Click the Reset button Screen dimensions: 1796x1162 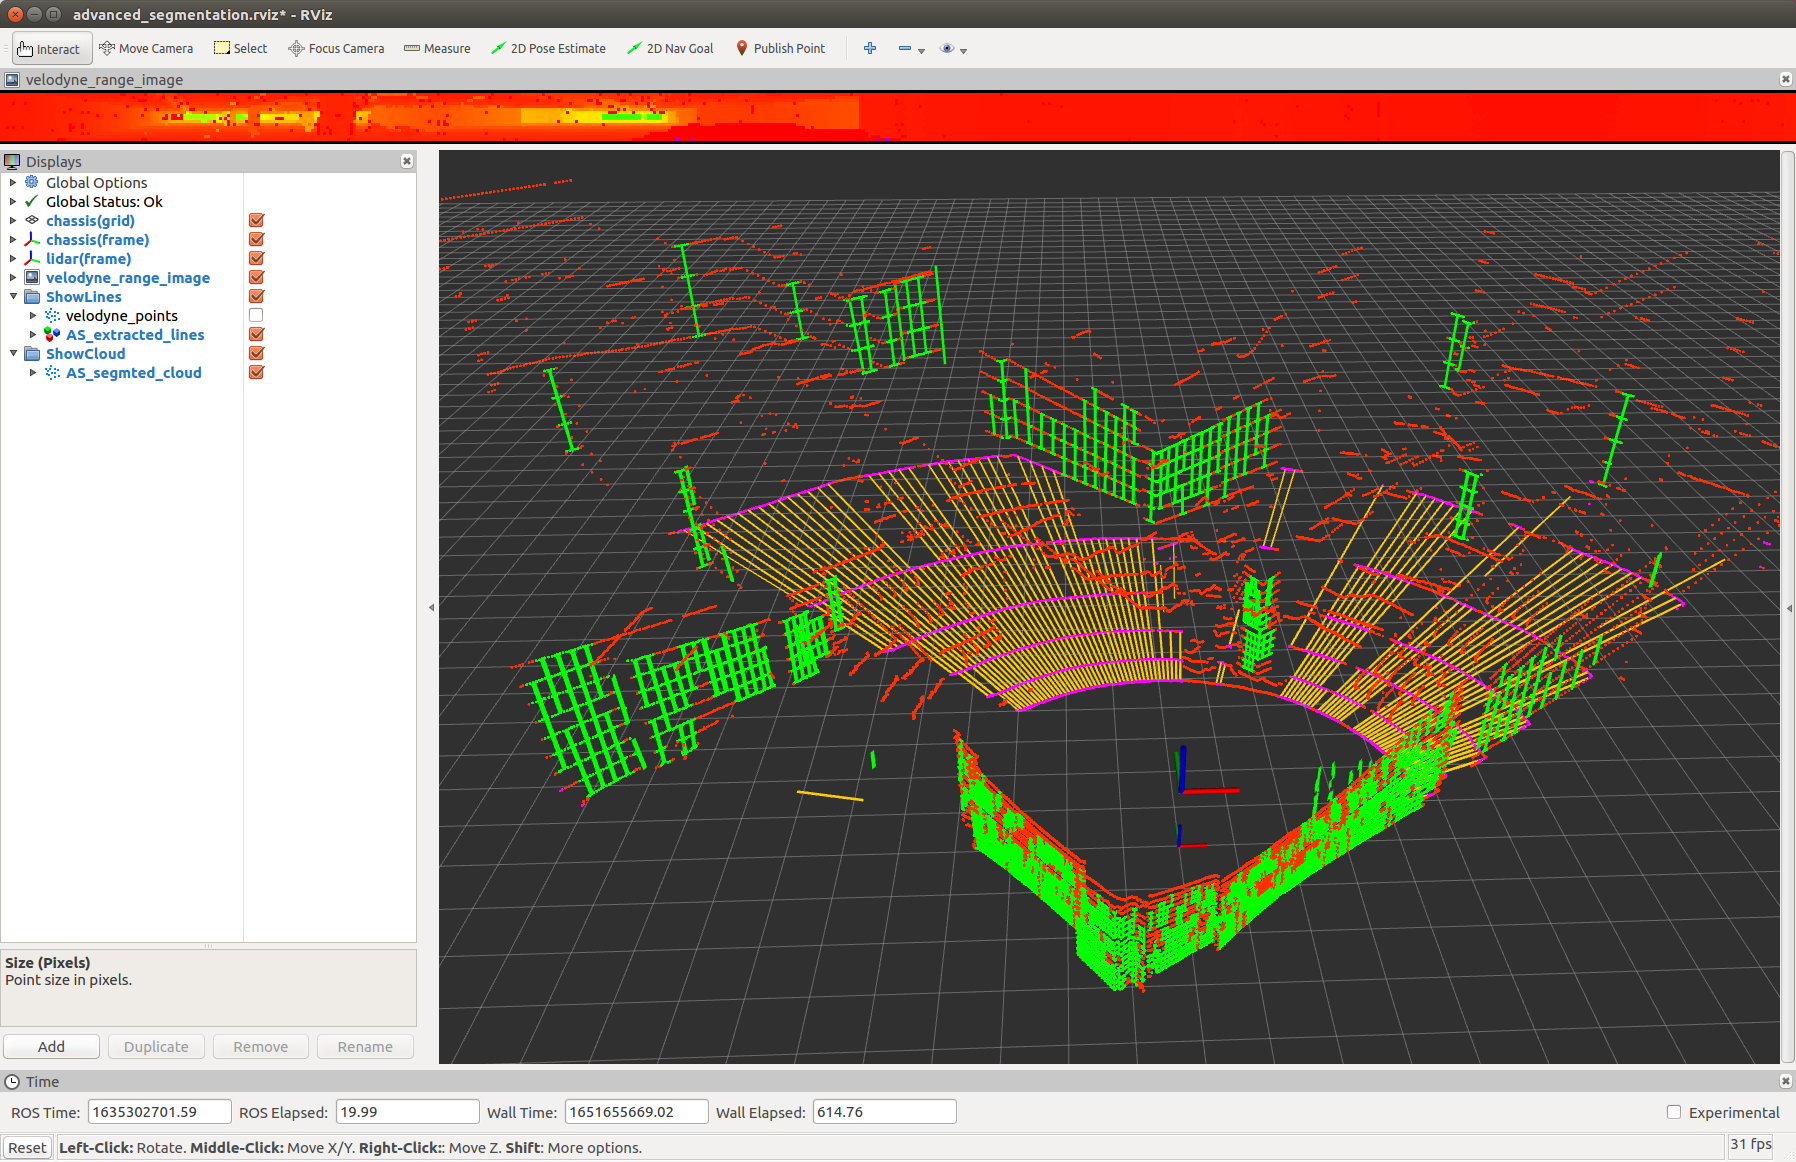coord(27,1147)
